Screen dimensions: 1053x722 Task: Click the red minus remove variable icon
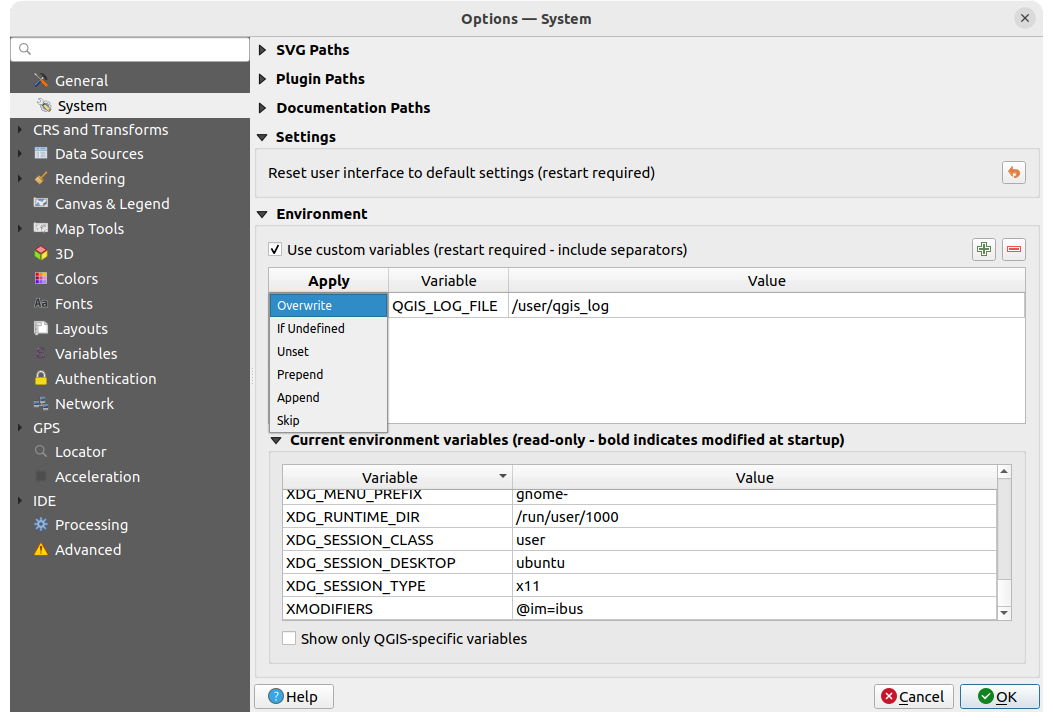[x=1014, y=250]
